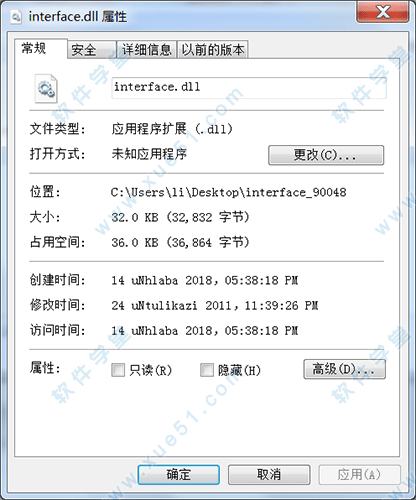Click the 创建时间 creation date value
416x500 pixels.
coord(205,280)
